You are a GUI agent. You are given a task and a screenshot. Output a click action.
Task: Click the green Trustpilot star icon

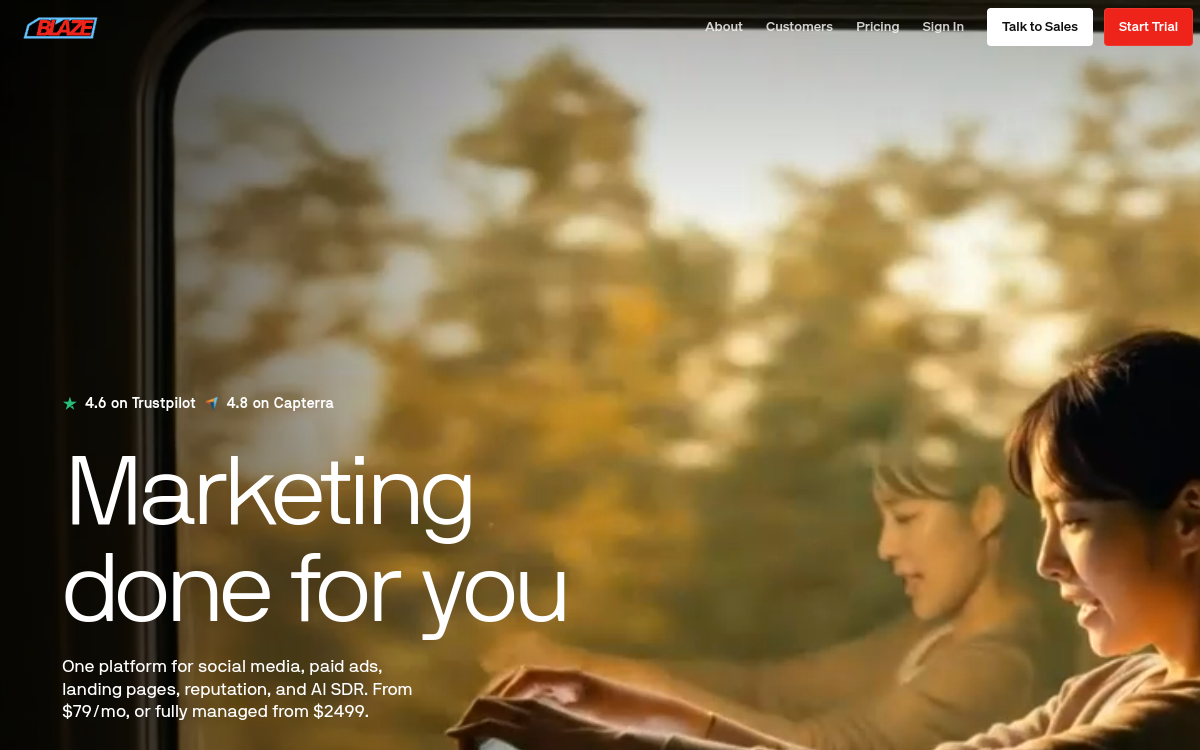[70, 404]
